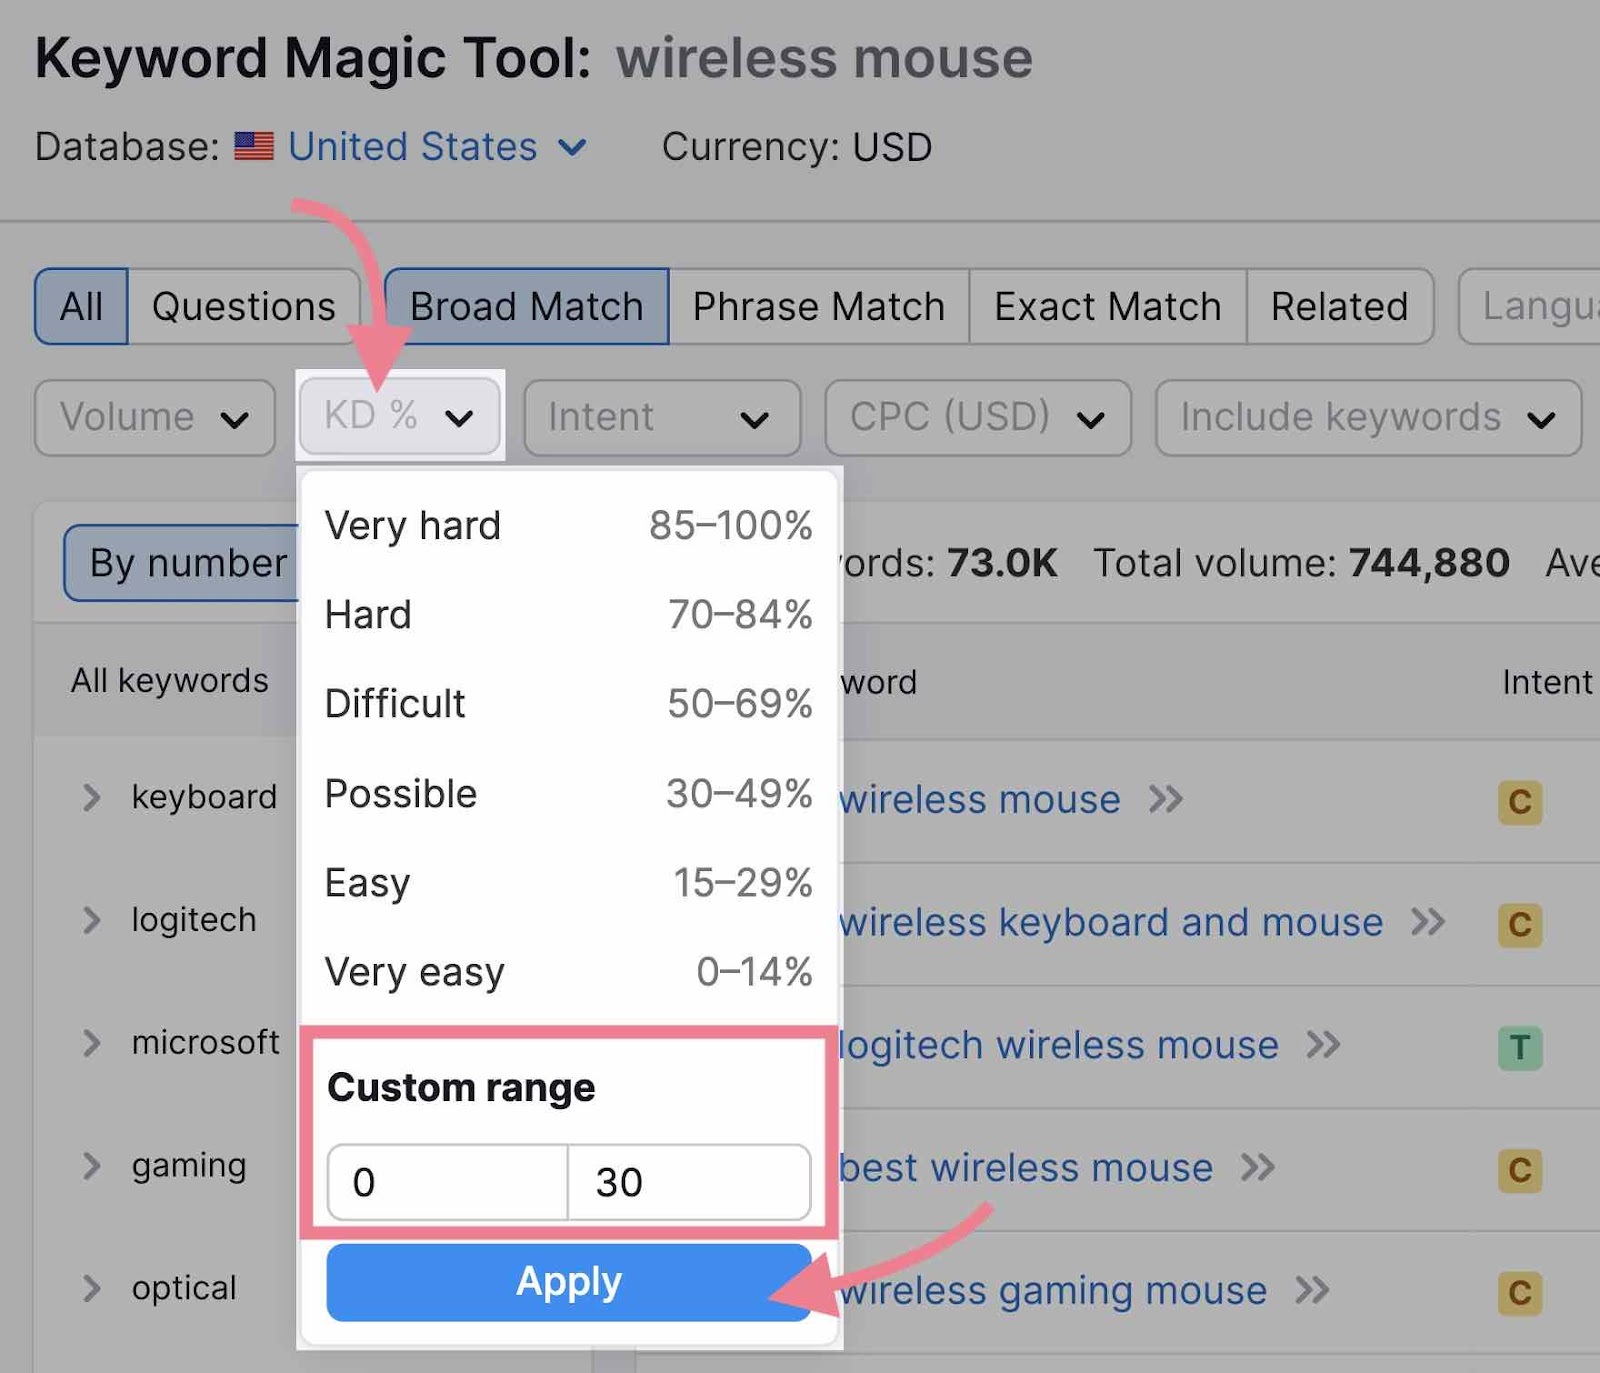This screenshot has width=1600, height=1373.
Task: Open the CPC (USD) filter dropdown
Action: (x=977, y=418)
